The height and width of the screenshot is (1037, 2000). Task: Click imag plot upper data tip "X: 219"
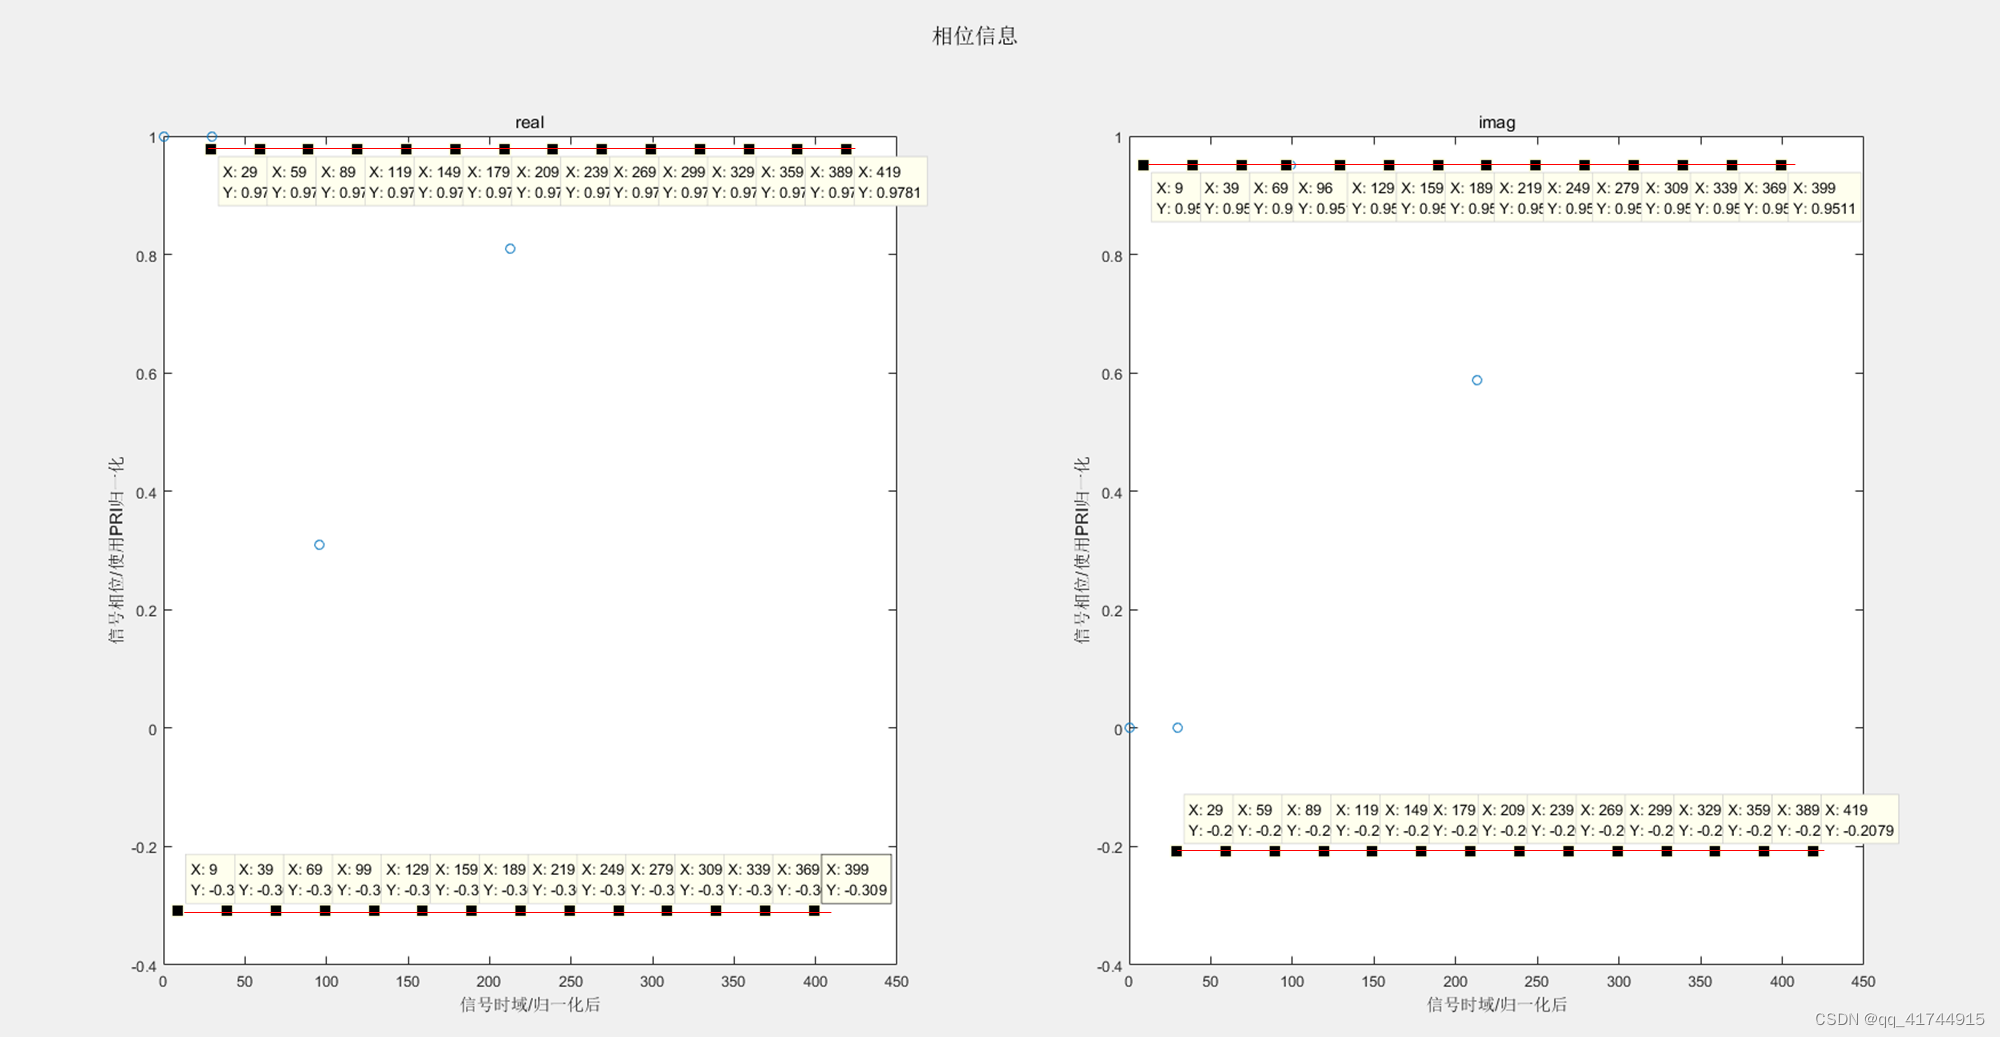[1519, 198]
